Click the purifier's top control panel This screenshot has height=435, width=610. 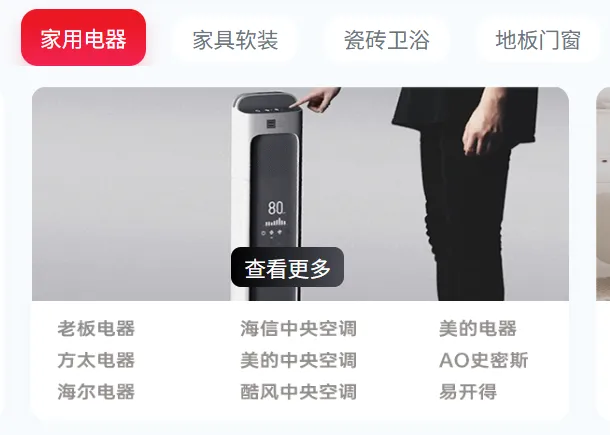point(267,103)
